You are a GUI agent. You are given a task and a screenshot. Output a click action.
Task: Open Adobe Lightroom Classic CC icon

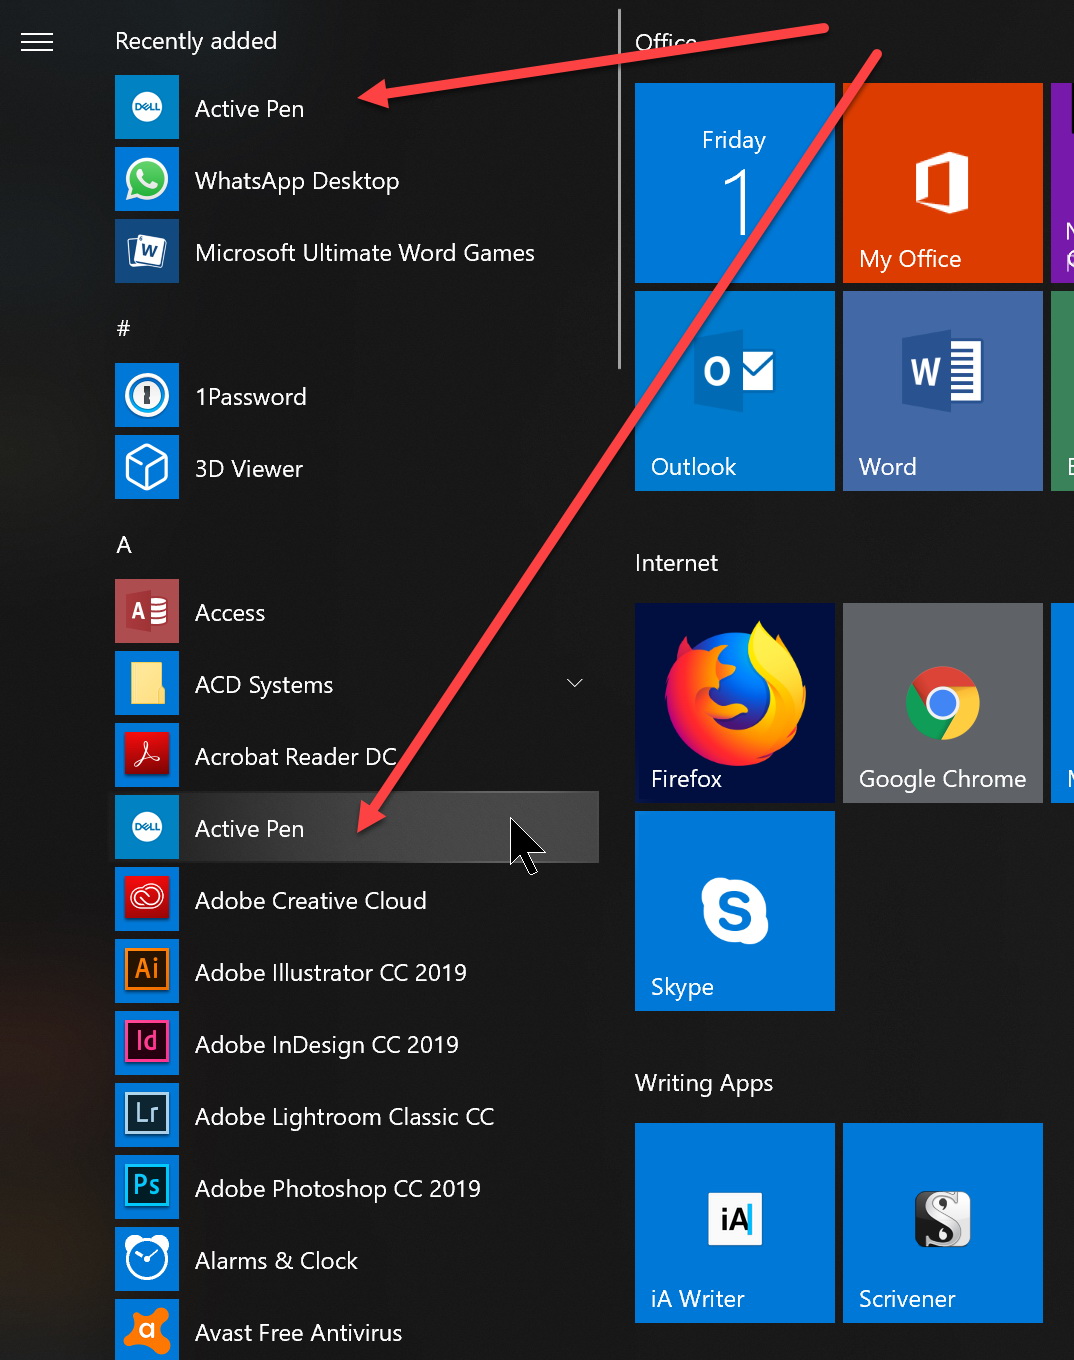coord(147,1115)
